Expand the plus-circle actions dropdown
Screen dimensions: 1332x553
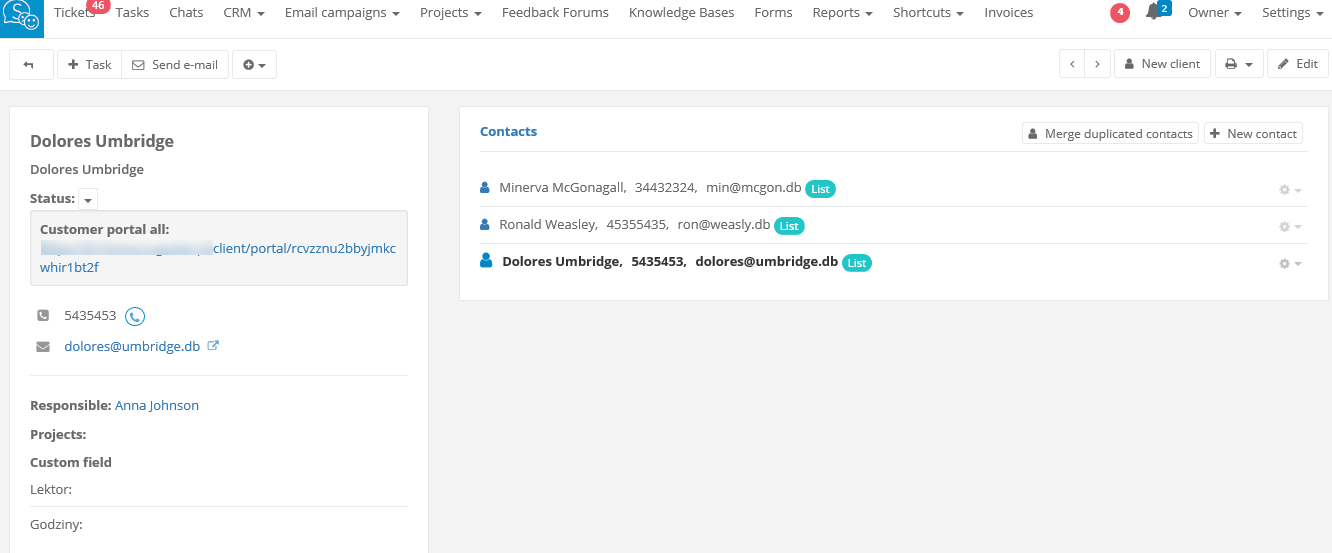coord(254,65)
